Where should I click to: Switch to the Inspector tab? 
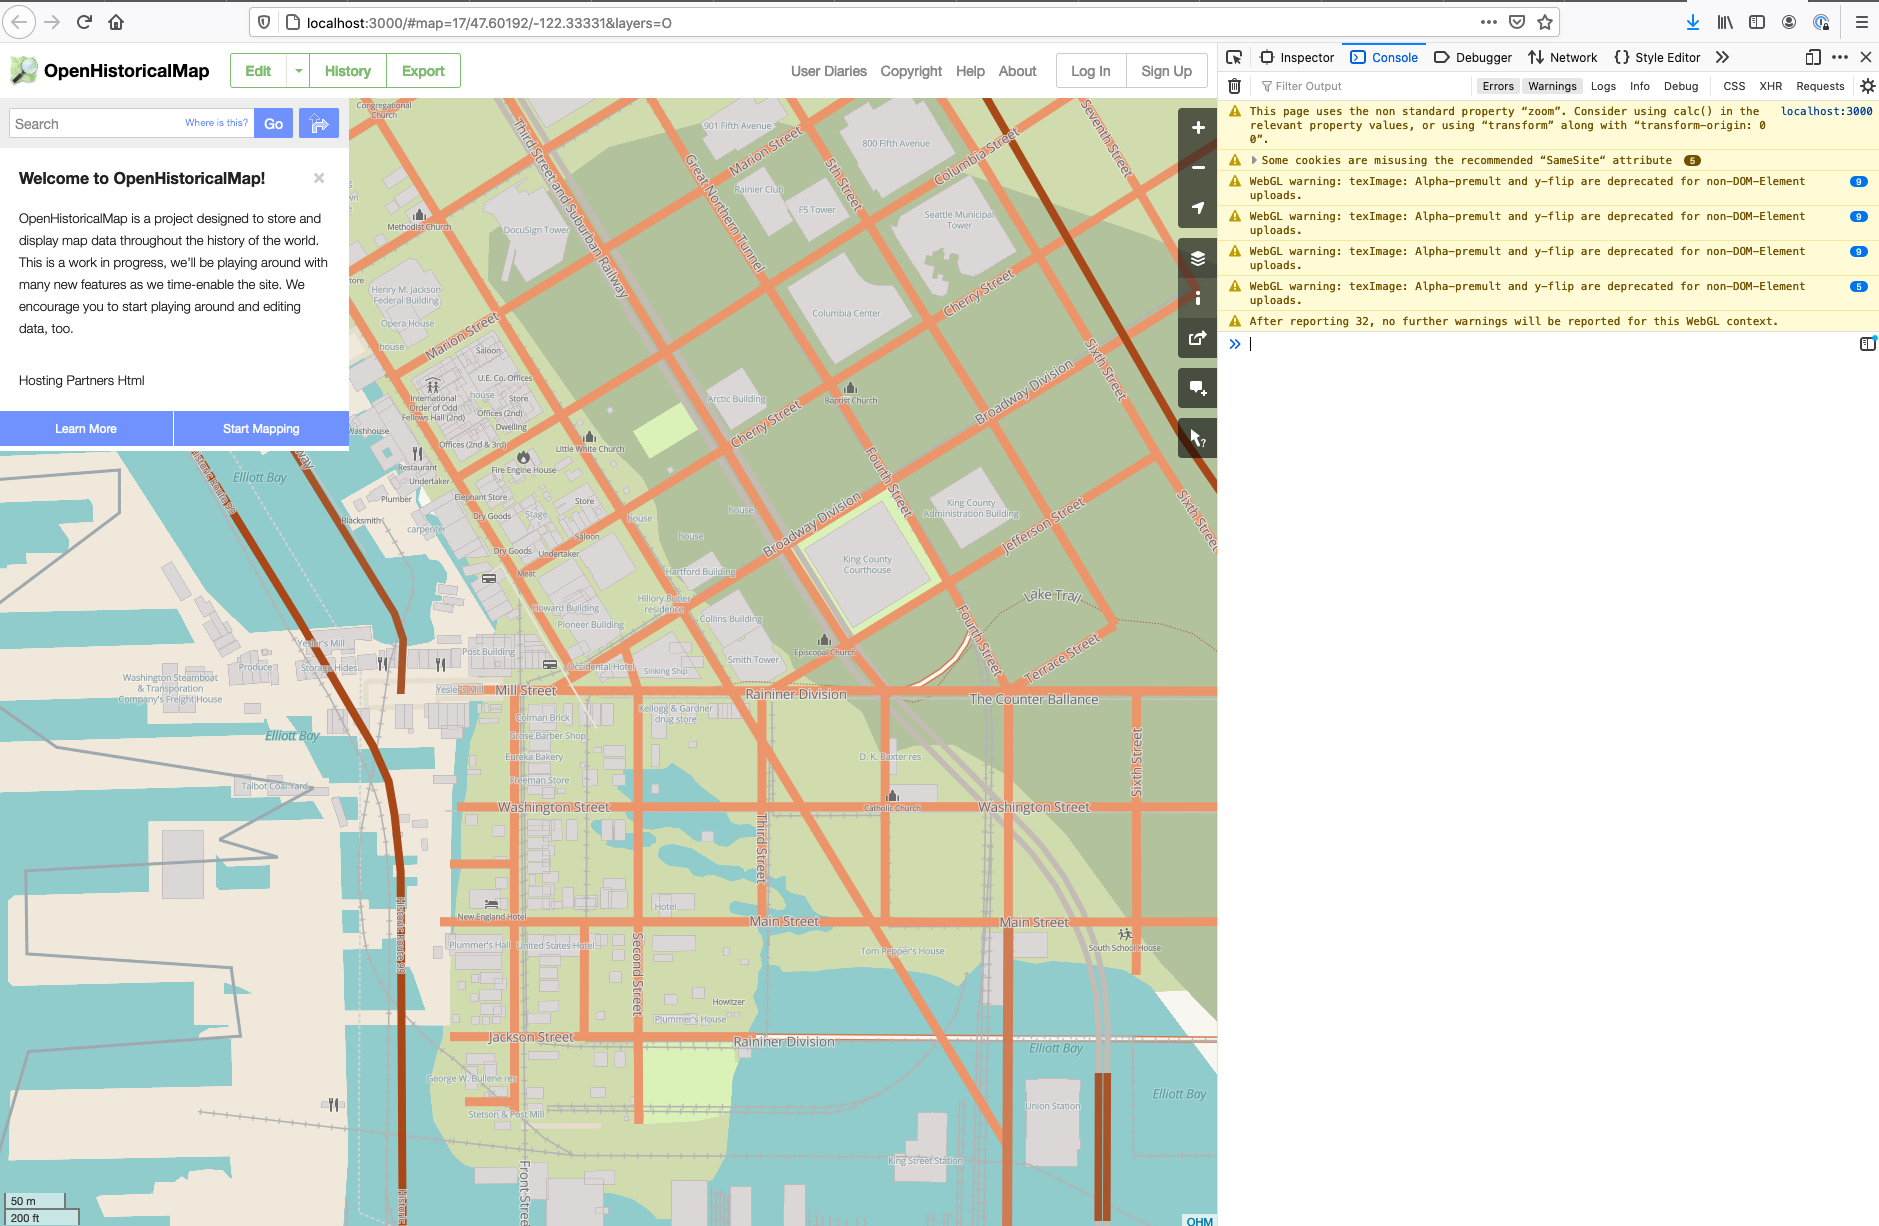pyautogui.click(x=1297, y=57)
